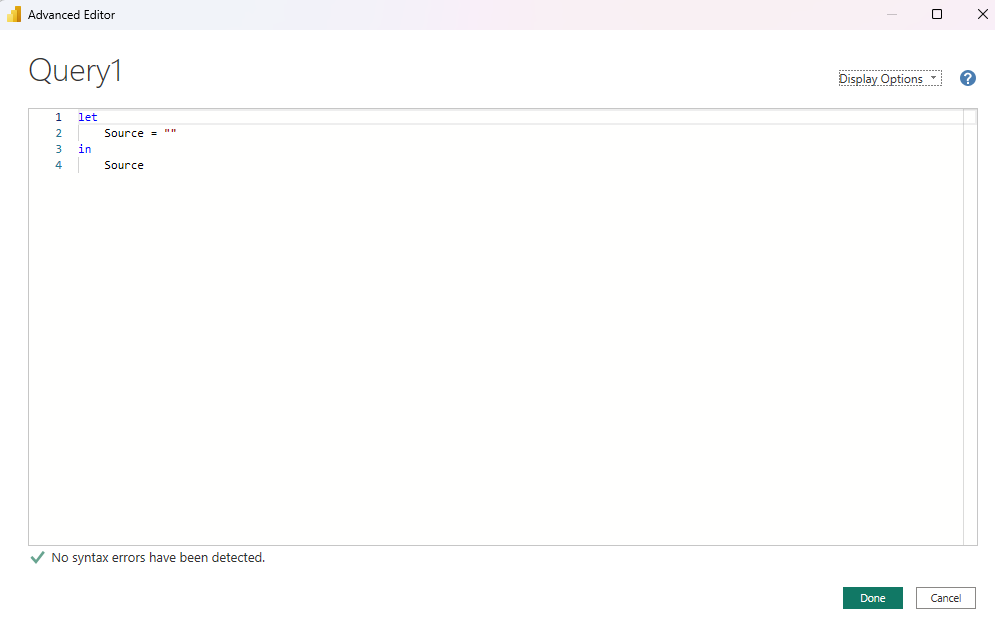Minimize the Advanced Editor window
The image size is (995, 622).
tap(890, 14)
